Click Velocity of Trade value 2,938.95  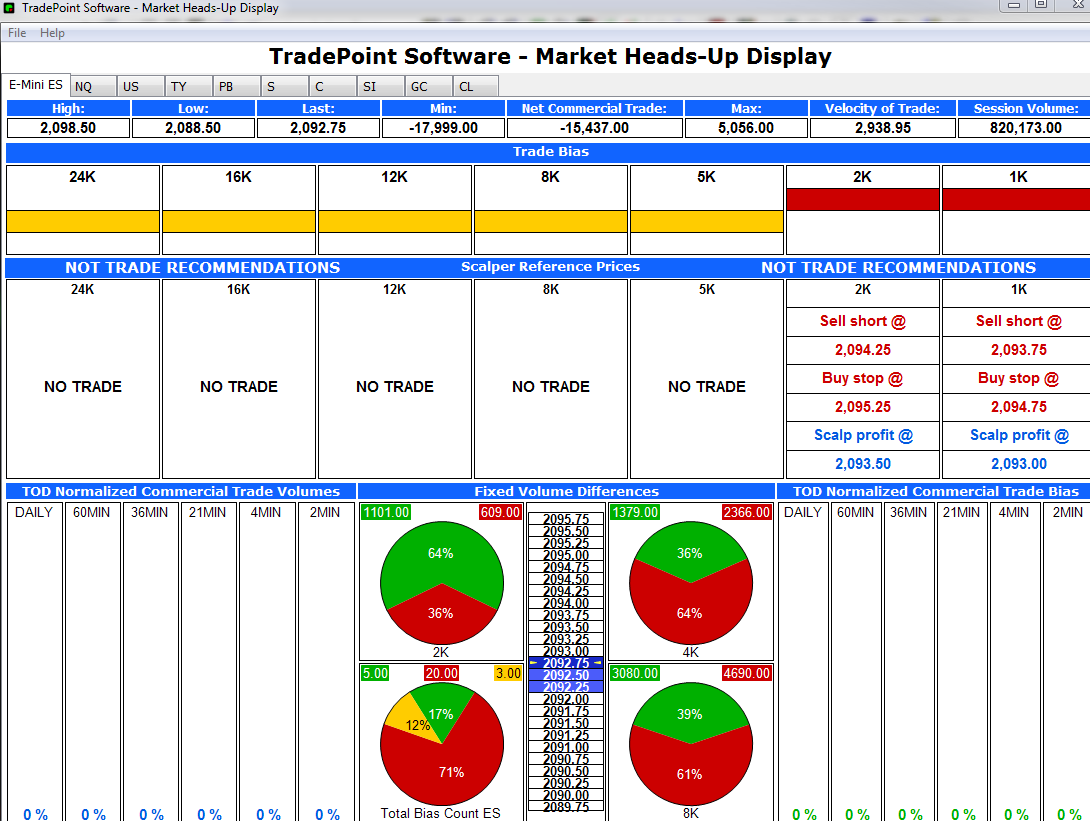(883, 128)
